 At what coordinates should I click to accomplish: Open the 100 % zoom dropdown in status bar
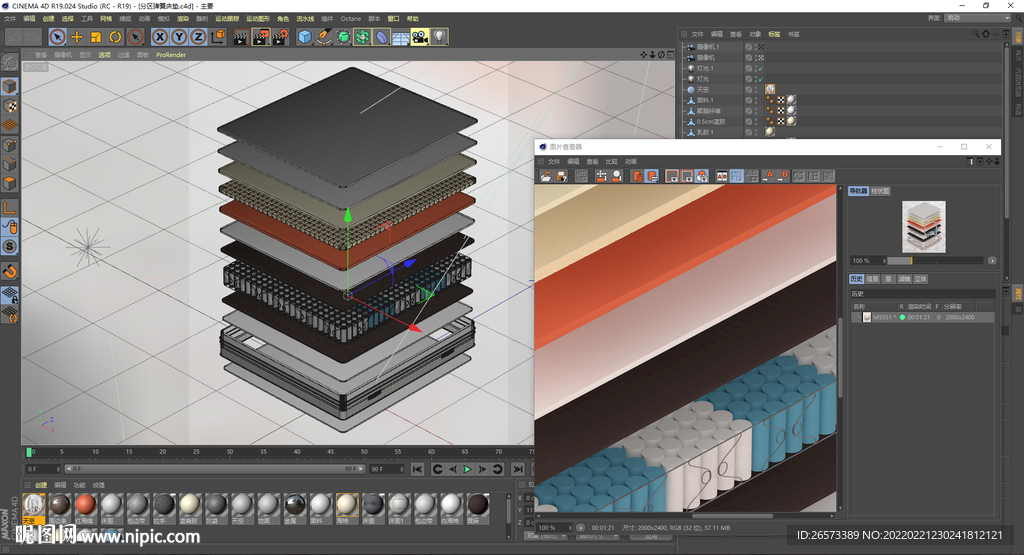pos(554,528)
